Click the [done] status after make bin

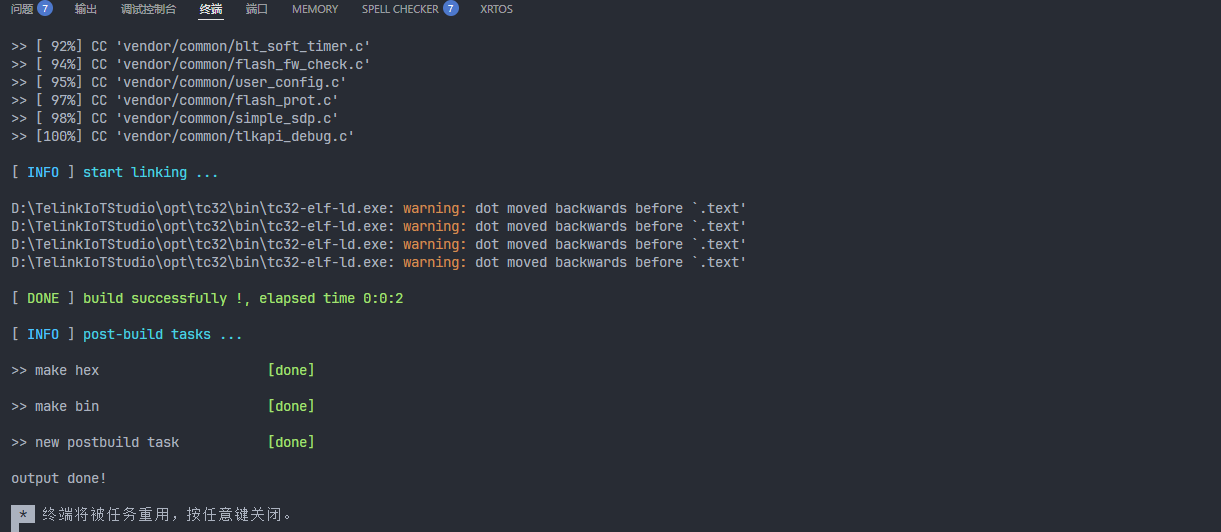coord(291,406)
